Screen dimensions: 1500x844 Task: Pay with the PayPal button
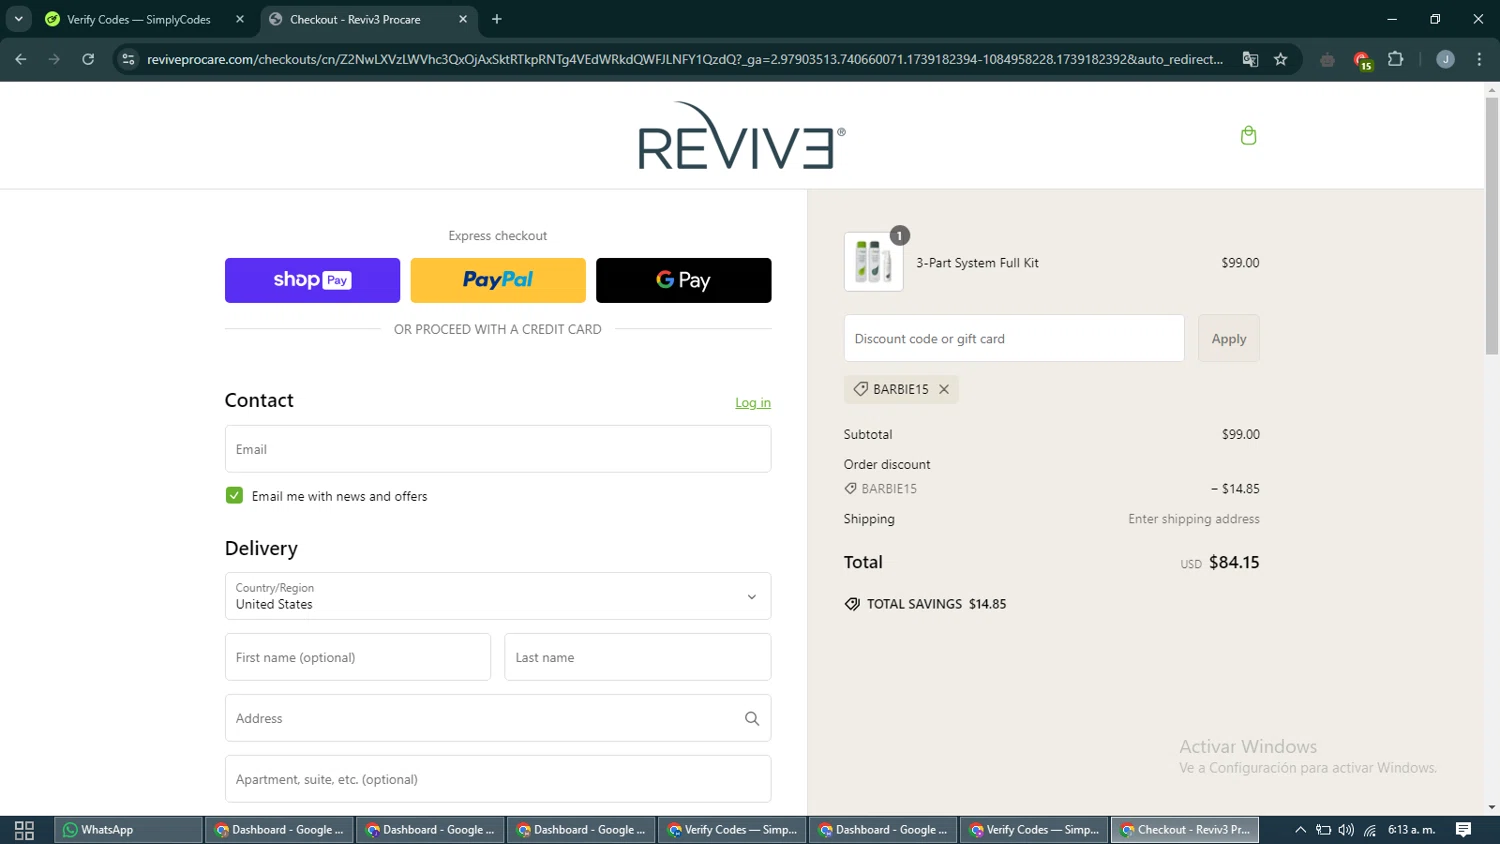pyautogui.click(x=498, y=280)
